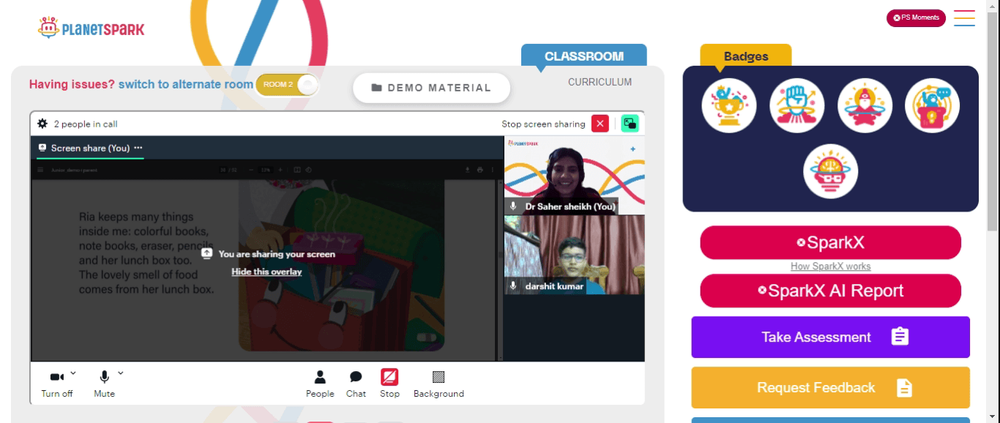Toggle the Room 2 alternate room switch
This screenshot has width=1000, height=423.
tap(287, 85)
